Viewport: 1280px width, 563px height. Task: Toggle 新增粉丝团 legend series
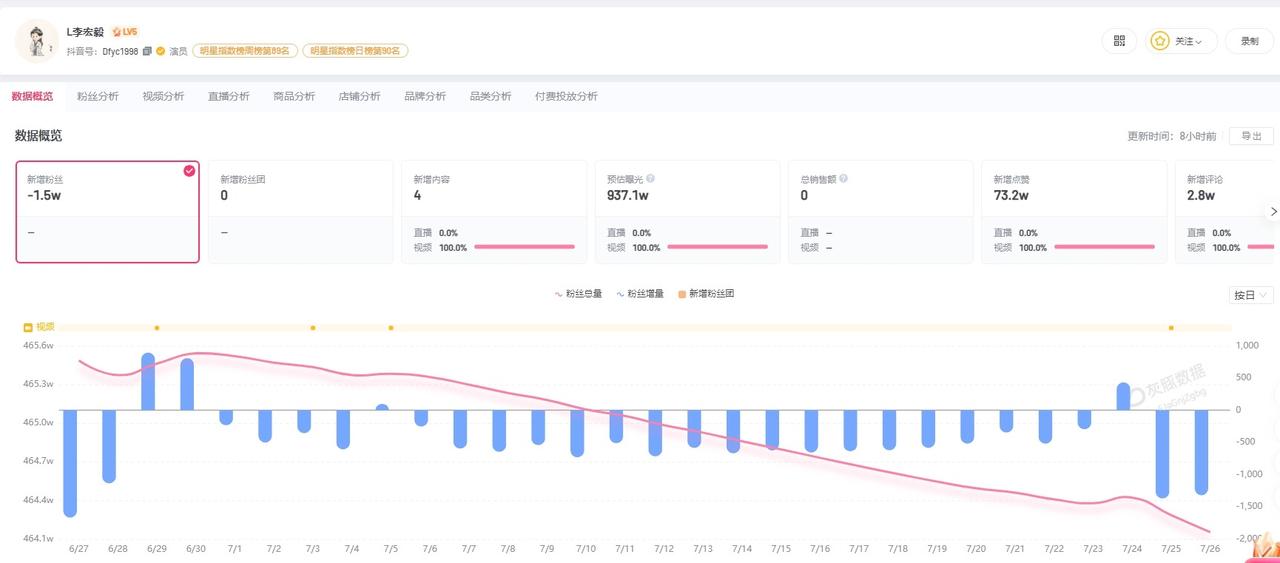(707, 294)
